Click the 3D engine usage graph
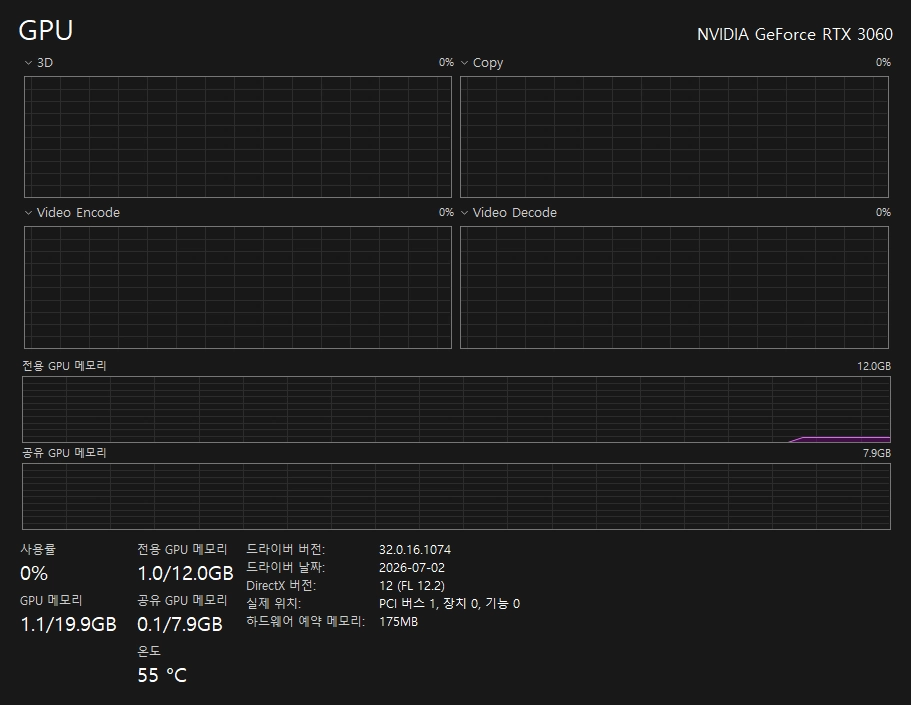The image size is (911, 705). tap(238, 137)
